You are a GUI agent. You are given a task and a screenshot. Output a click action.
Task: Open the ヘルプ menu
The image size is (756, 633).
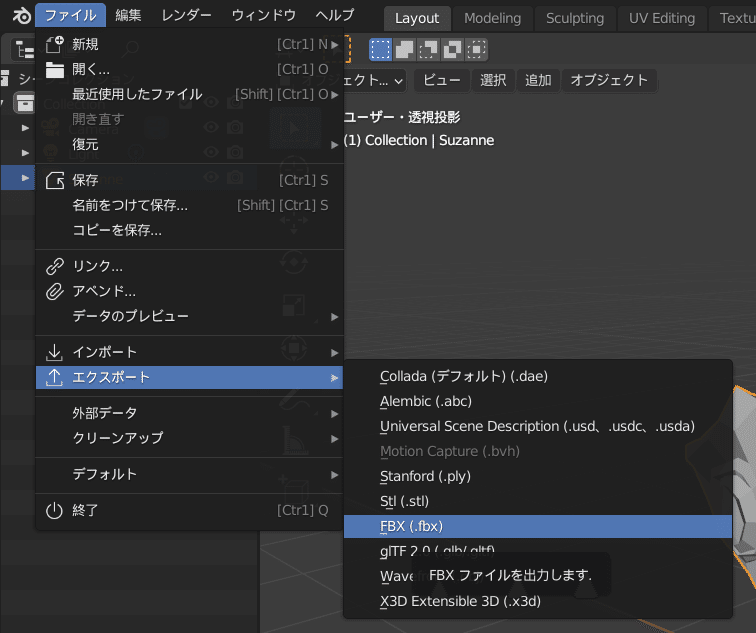pos(335,15)
